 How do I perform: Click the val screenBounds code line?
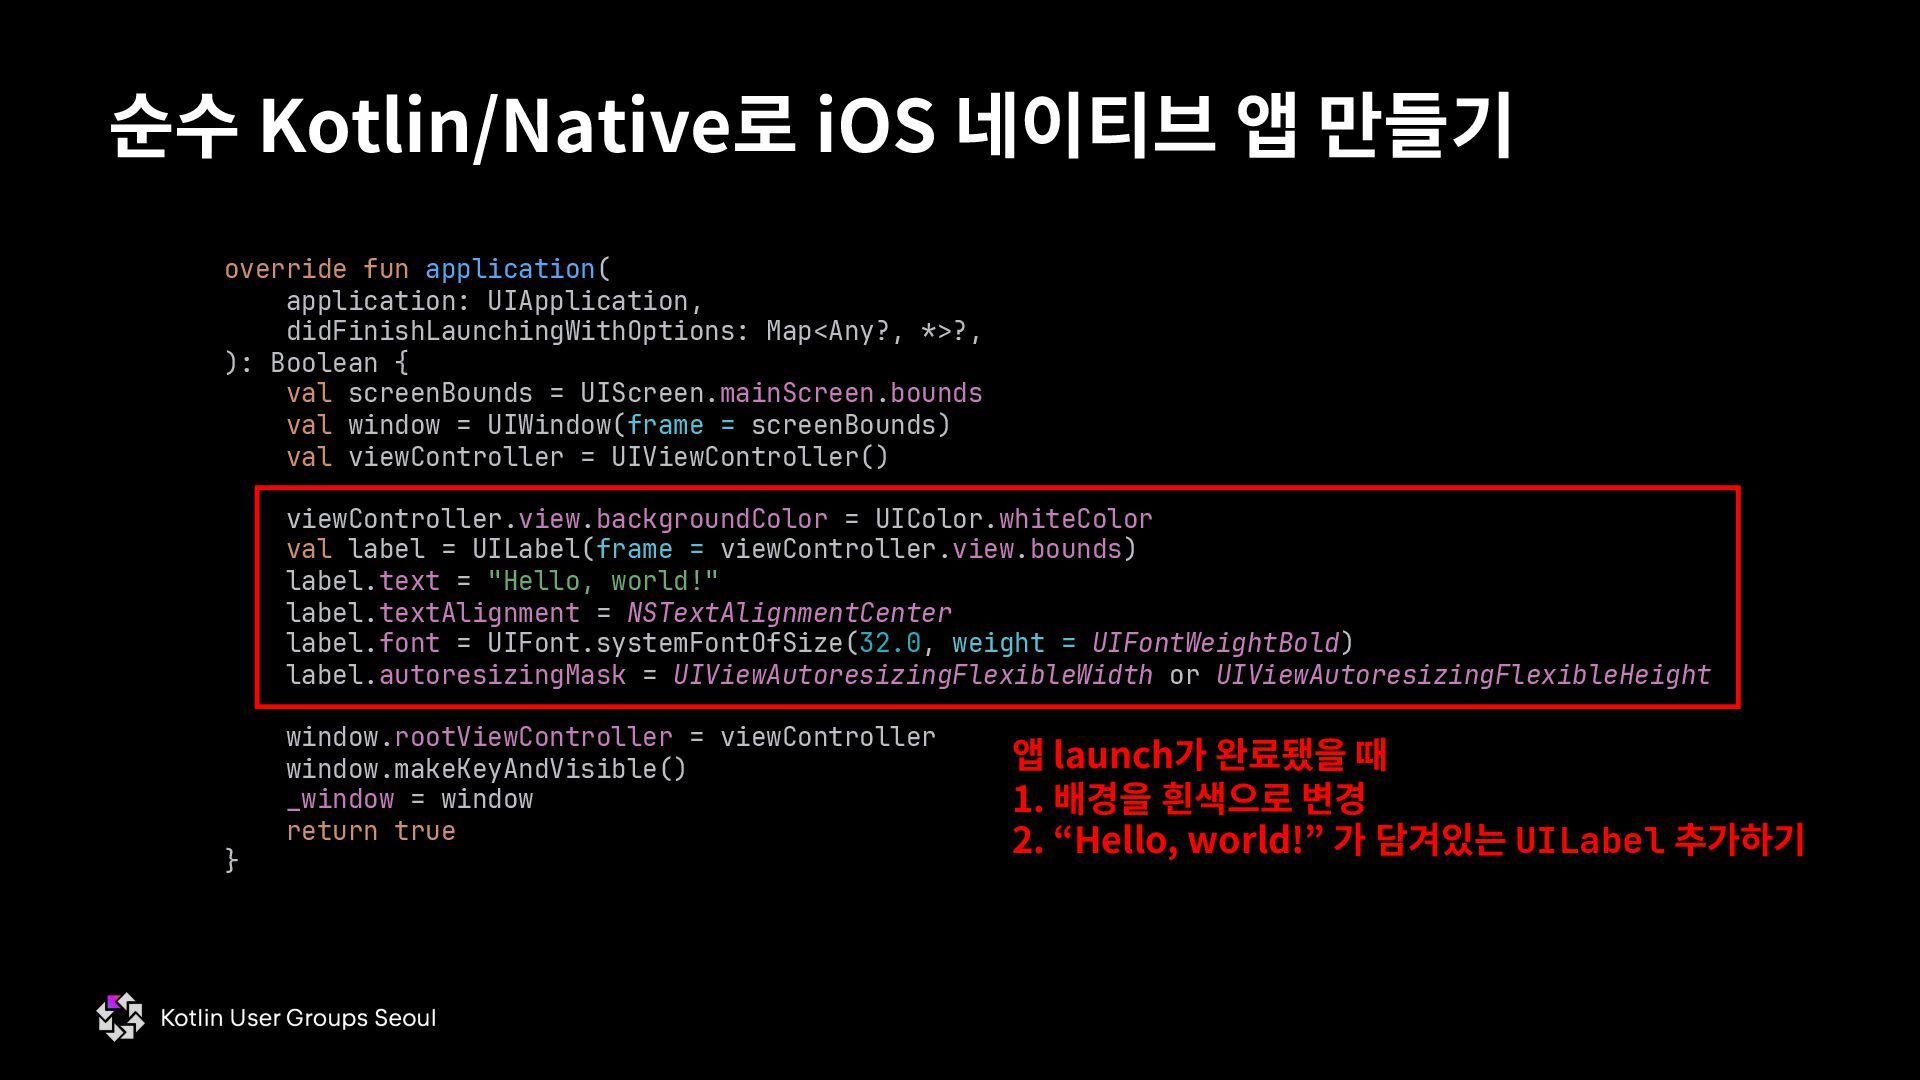pyautogui.click(x=634, y=393)
